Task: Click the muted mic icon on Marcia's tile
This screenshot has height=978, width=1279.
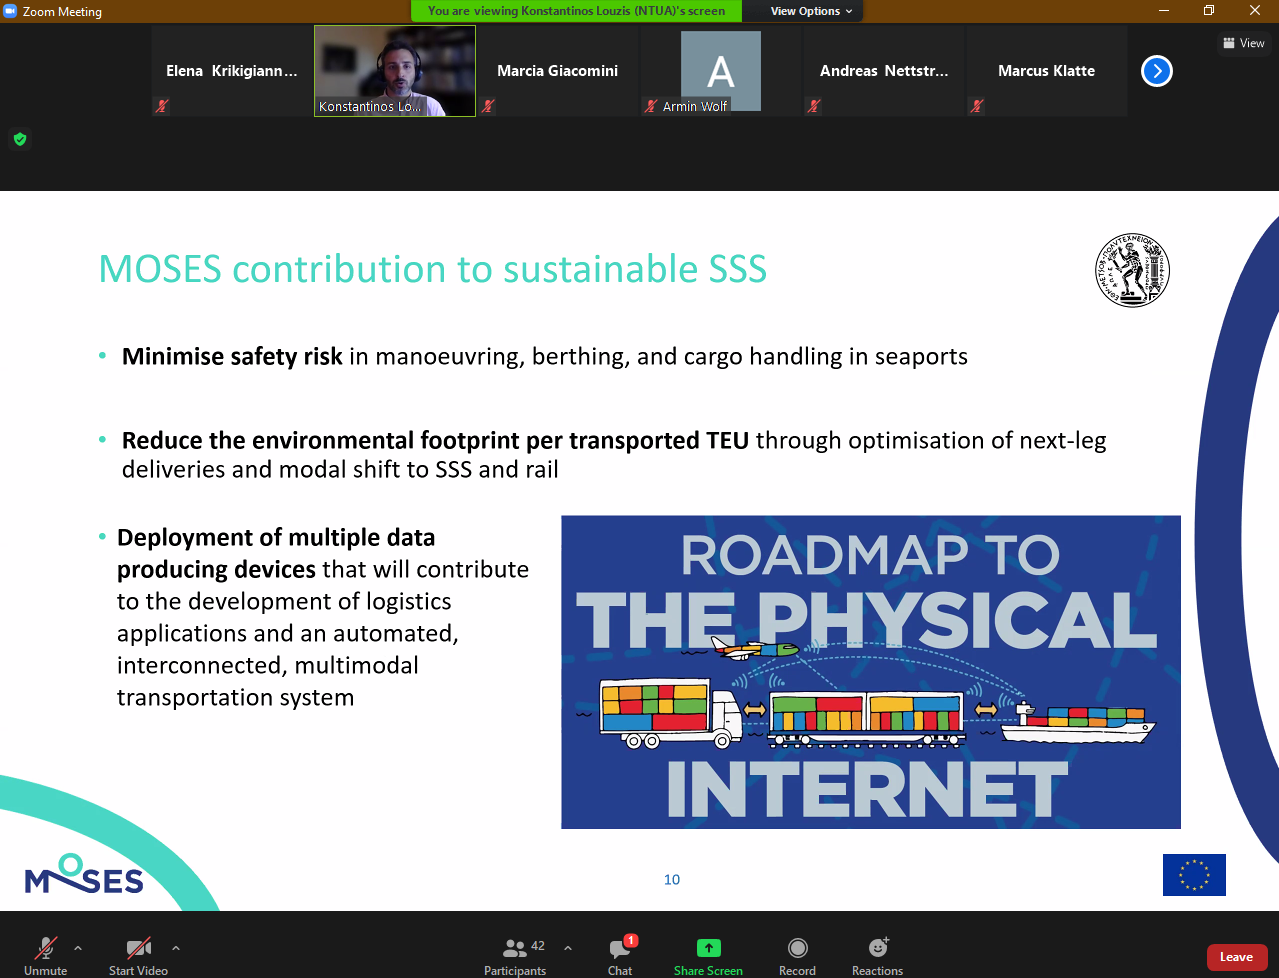Action: (488, 105)
